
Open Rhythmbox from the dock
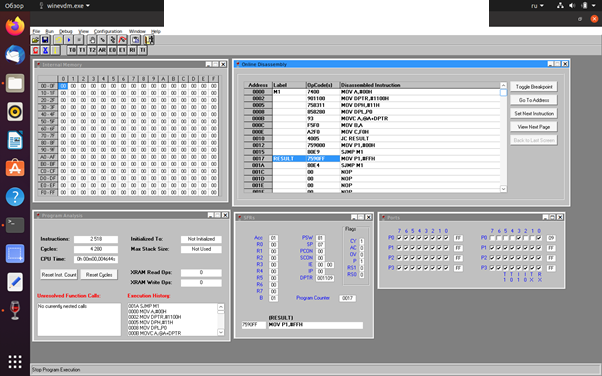[x=15, y=111]
